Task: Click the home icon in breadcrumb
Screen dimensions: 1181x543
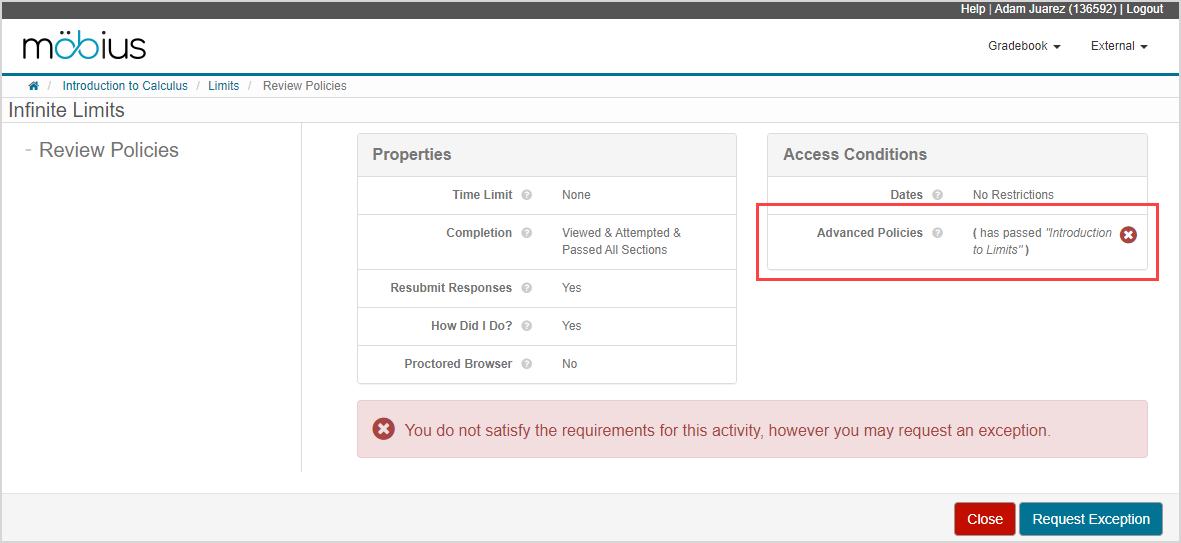Action: tap(33, 86)
